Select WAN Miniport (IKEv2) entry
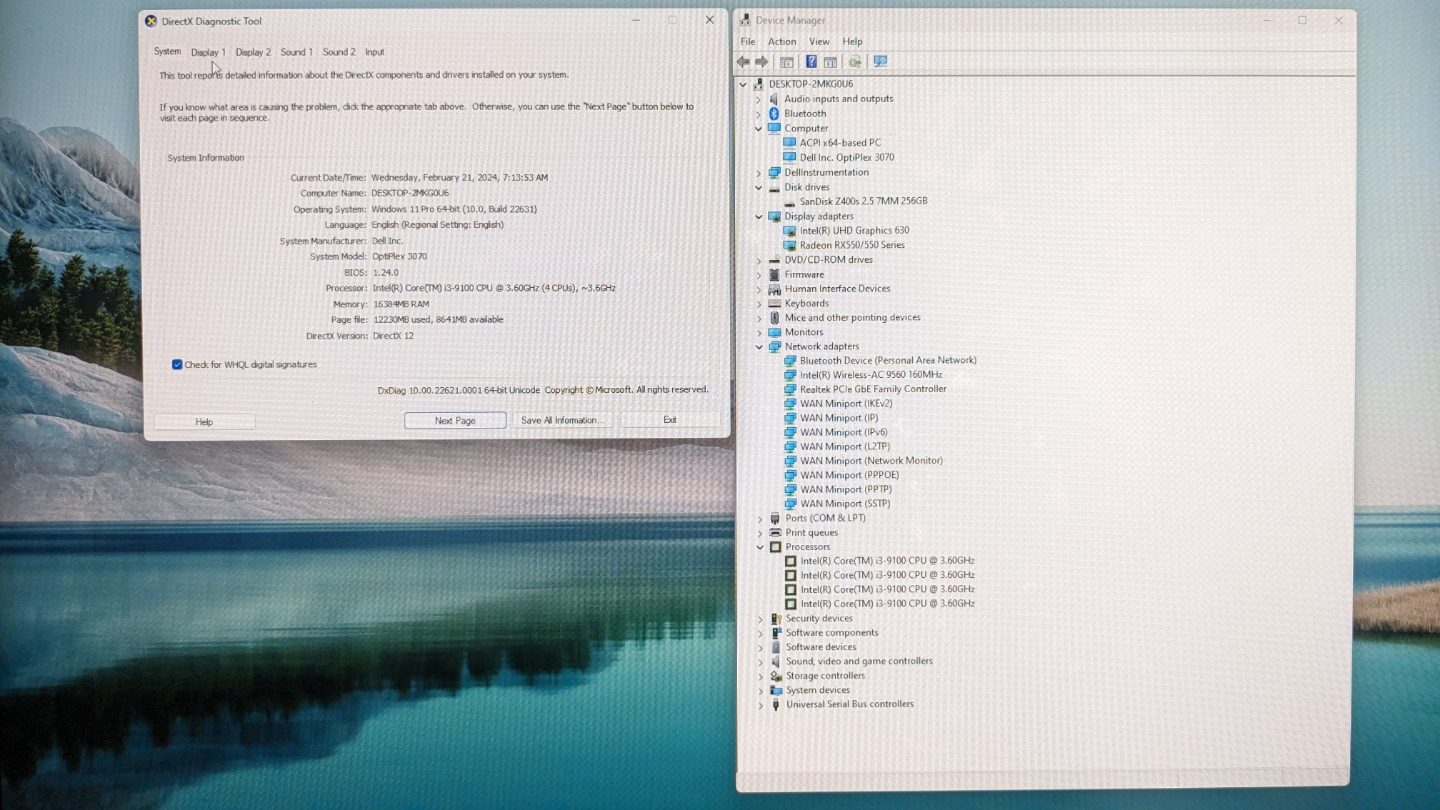 click(846, 404)
